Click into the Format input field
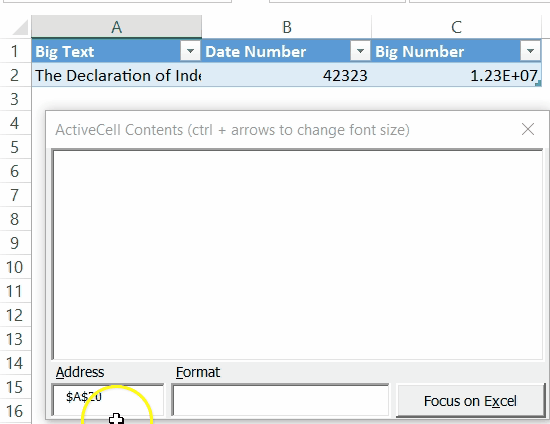Screen dimensions: 550x424 point(280,400)
